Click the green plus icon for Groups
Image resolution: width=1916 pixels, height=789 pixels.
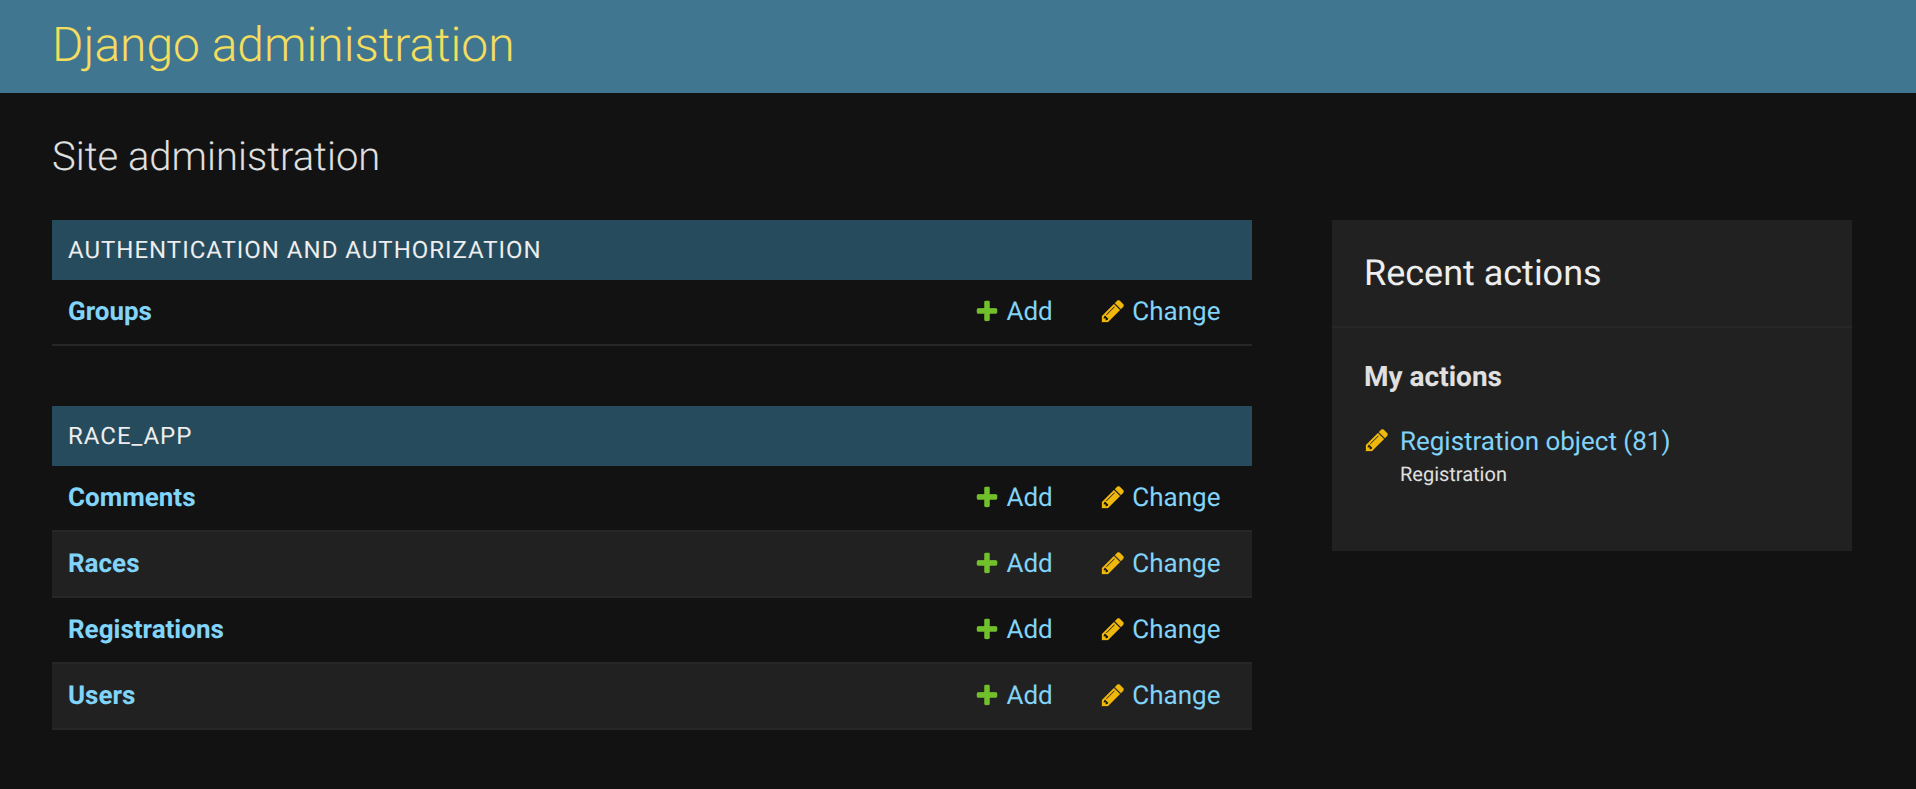[x=986, y=312]
